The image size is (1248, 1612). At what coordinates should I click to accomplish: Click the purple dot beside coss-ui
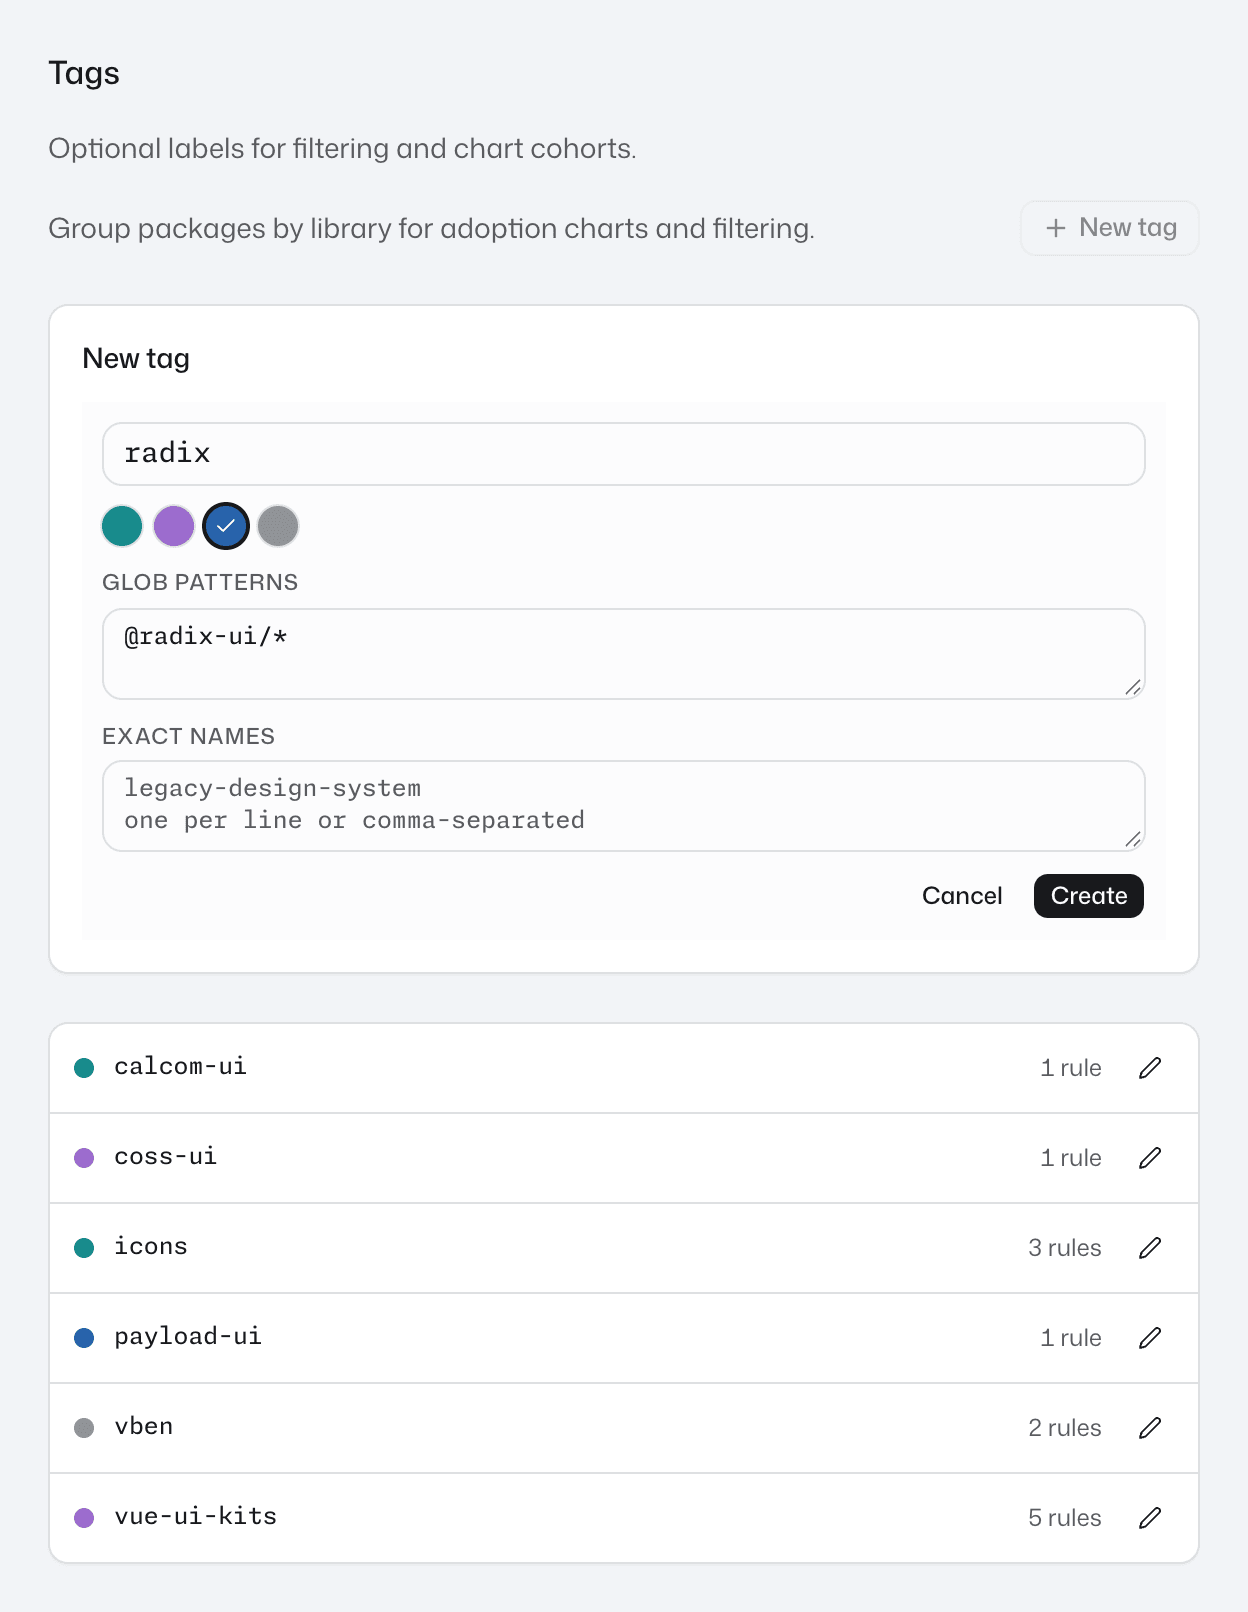click(x=84, y=1158)
